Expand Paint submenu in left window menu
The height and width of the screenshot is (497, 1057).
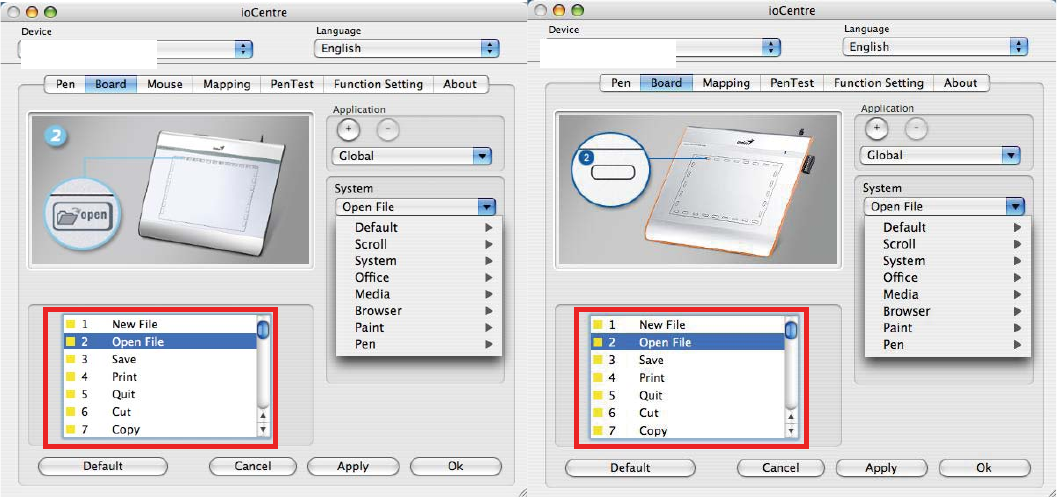[x=419, y=327]
